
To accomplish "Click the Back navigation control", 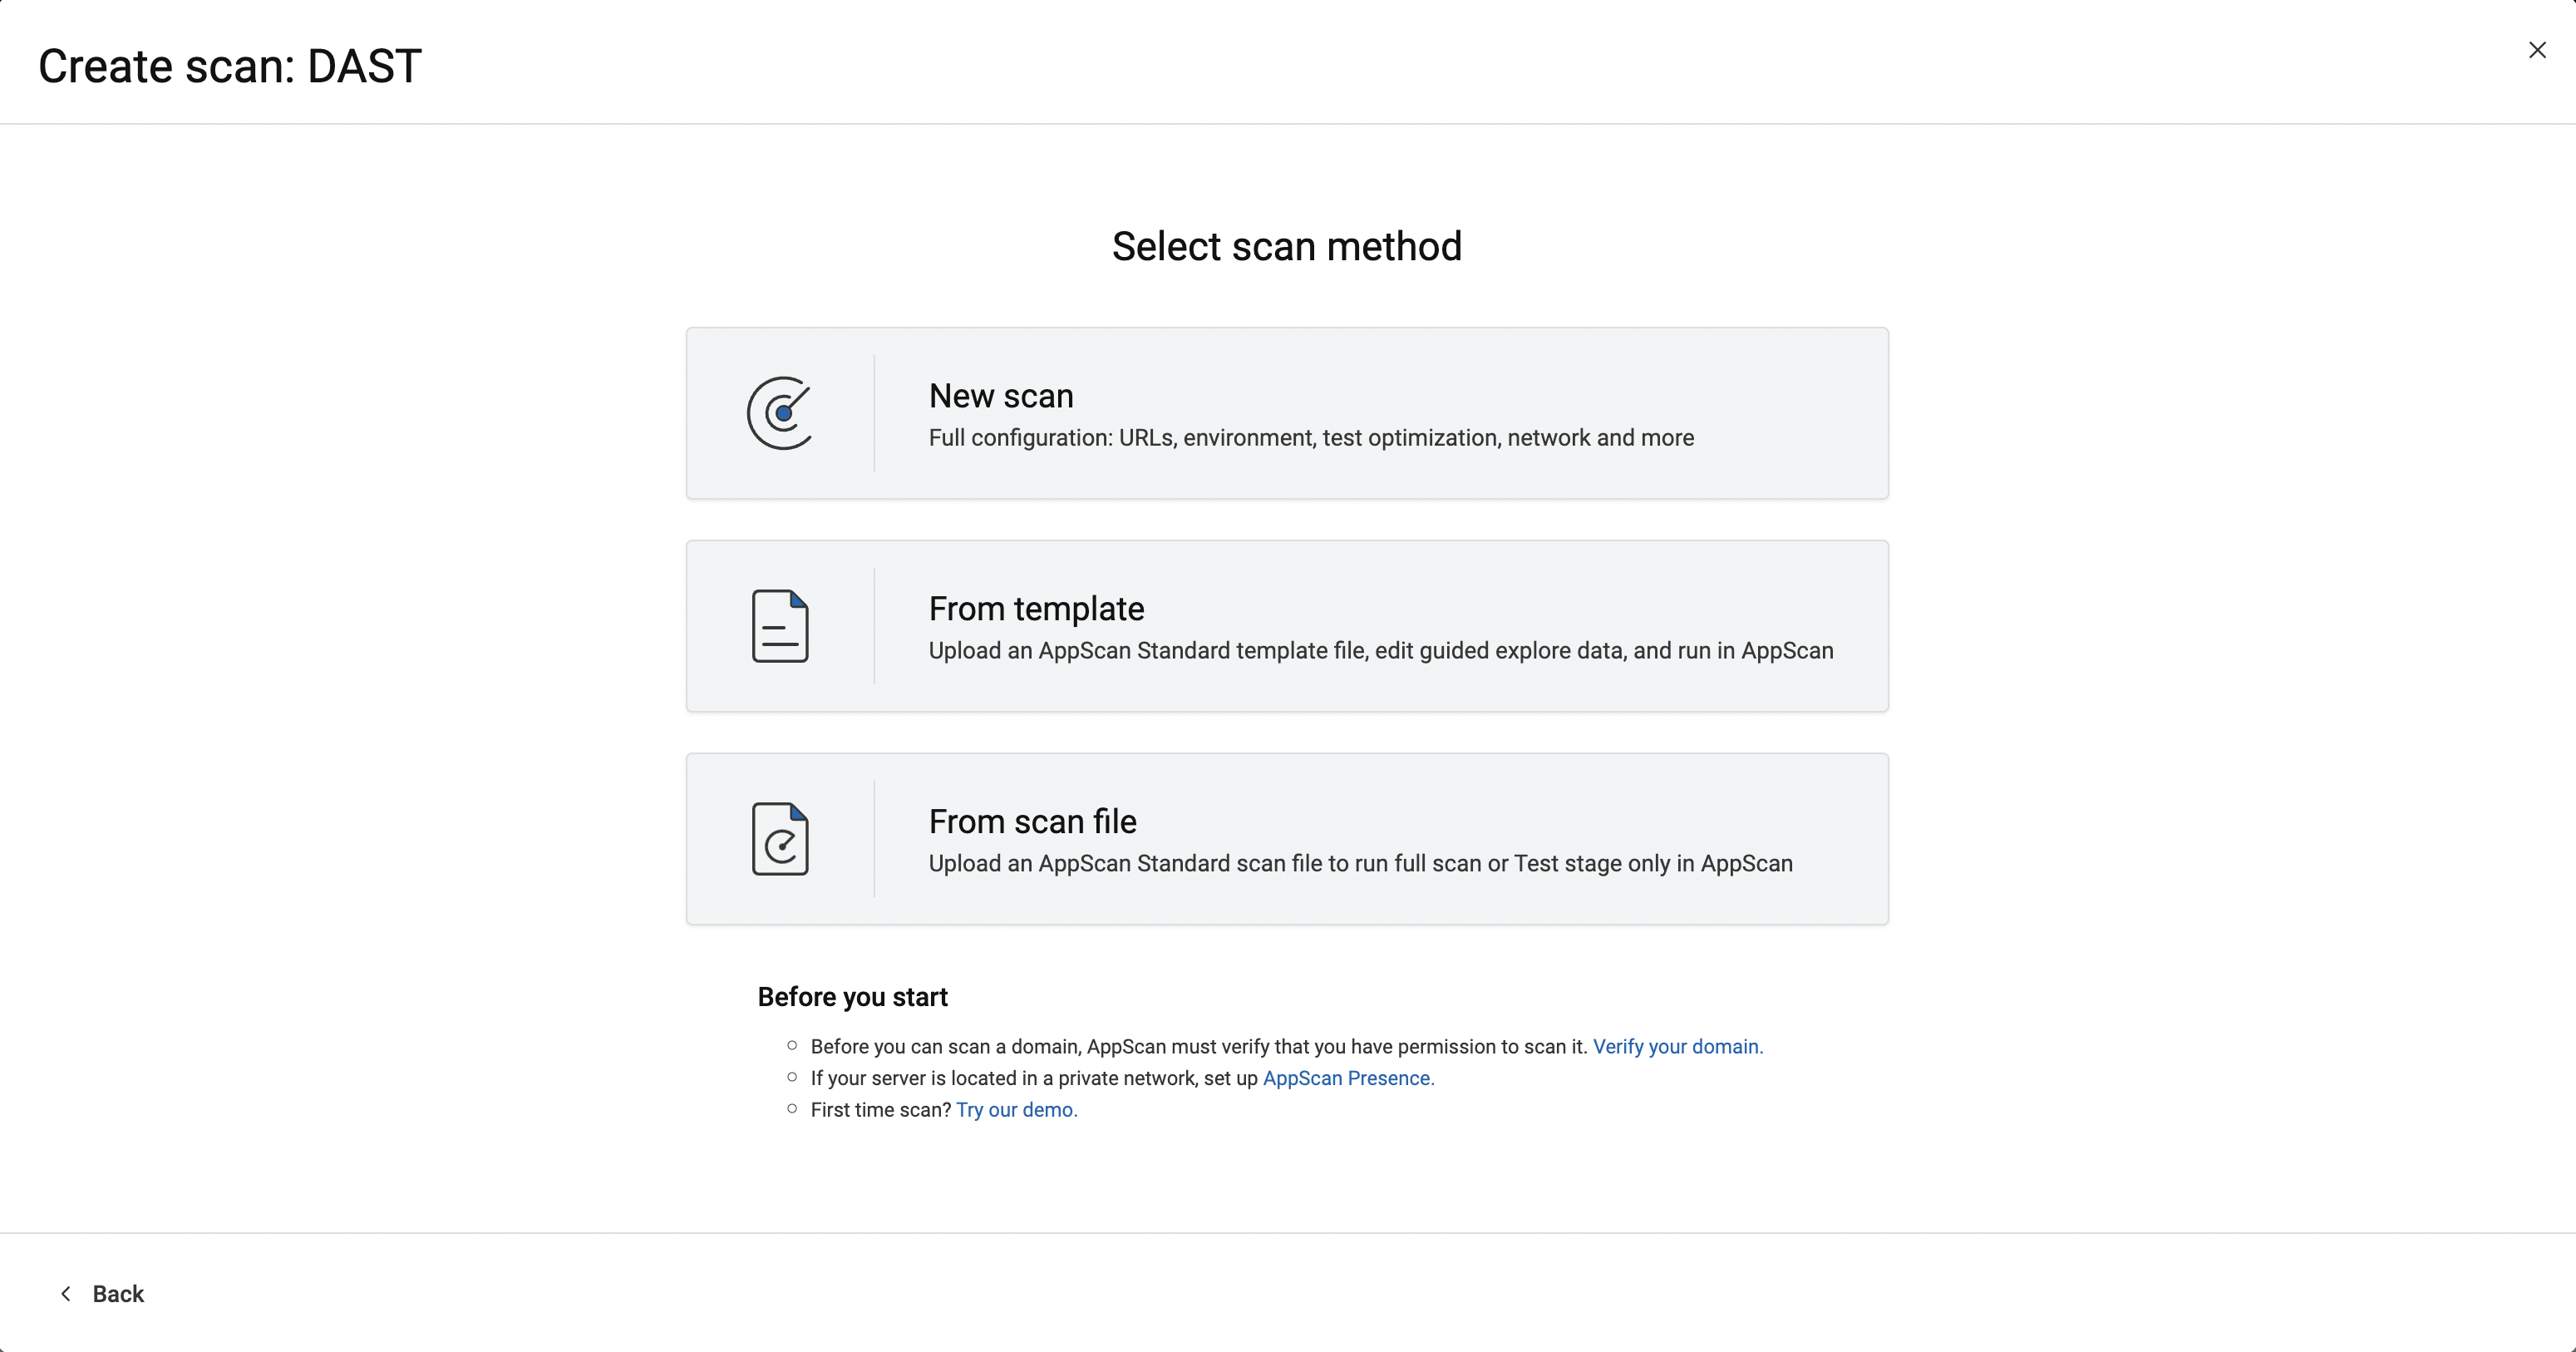I will (118, 1293).
